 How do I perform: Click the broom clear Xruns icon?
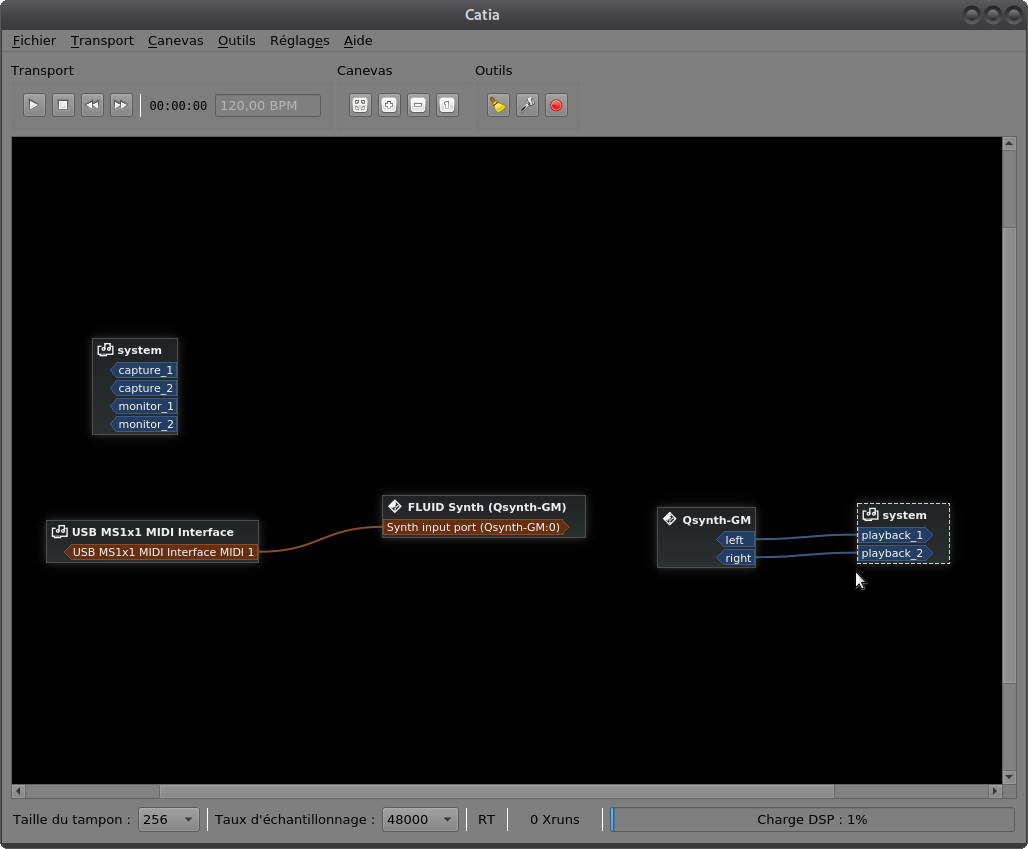498,105
